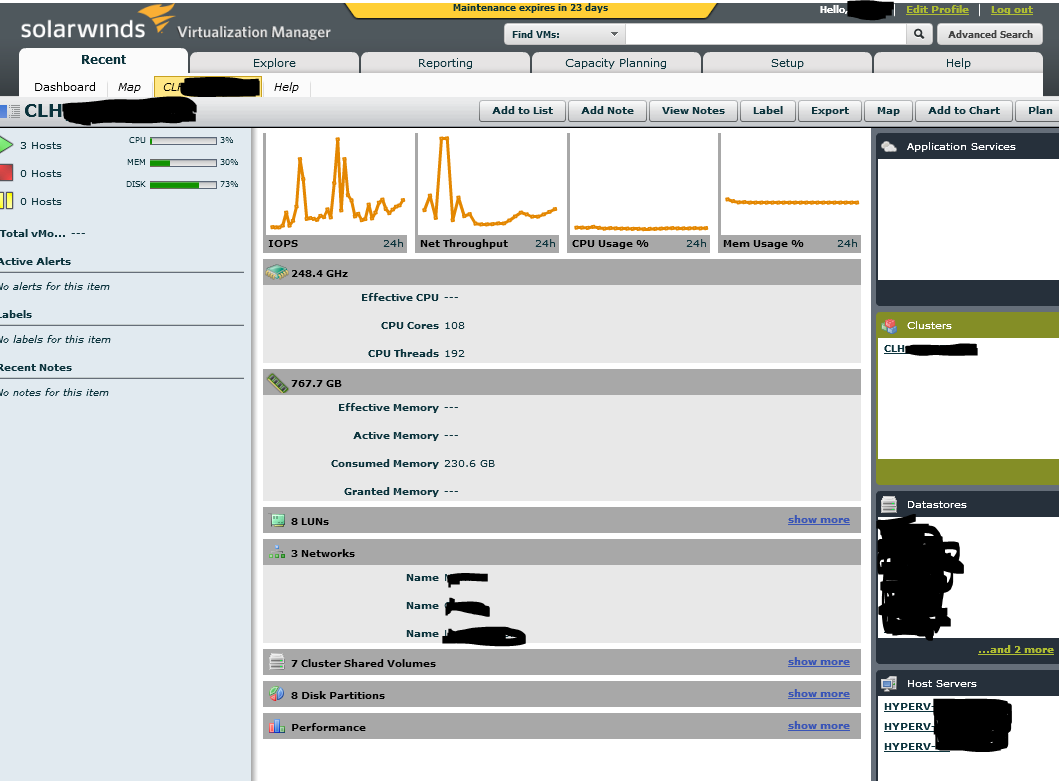This screenshot has width=1059, height=781.
Task: Select the Dashboard subtab
Action: [65, 86]
